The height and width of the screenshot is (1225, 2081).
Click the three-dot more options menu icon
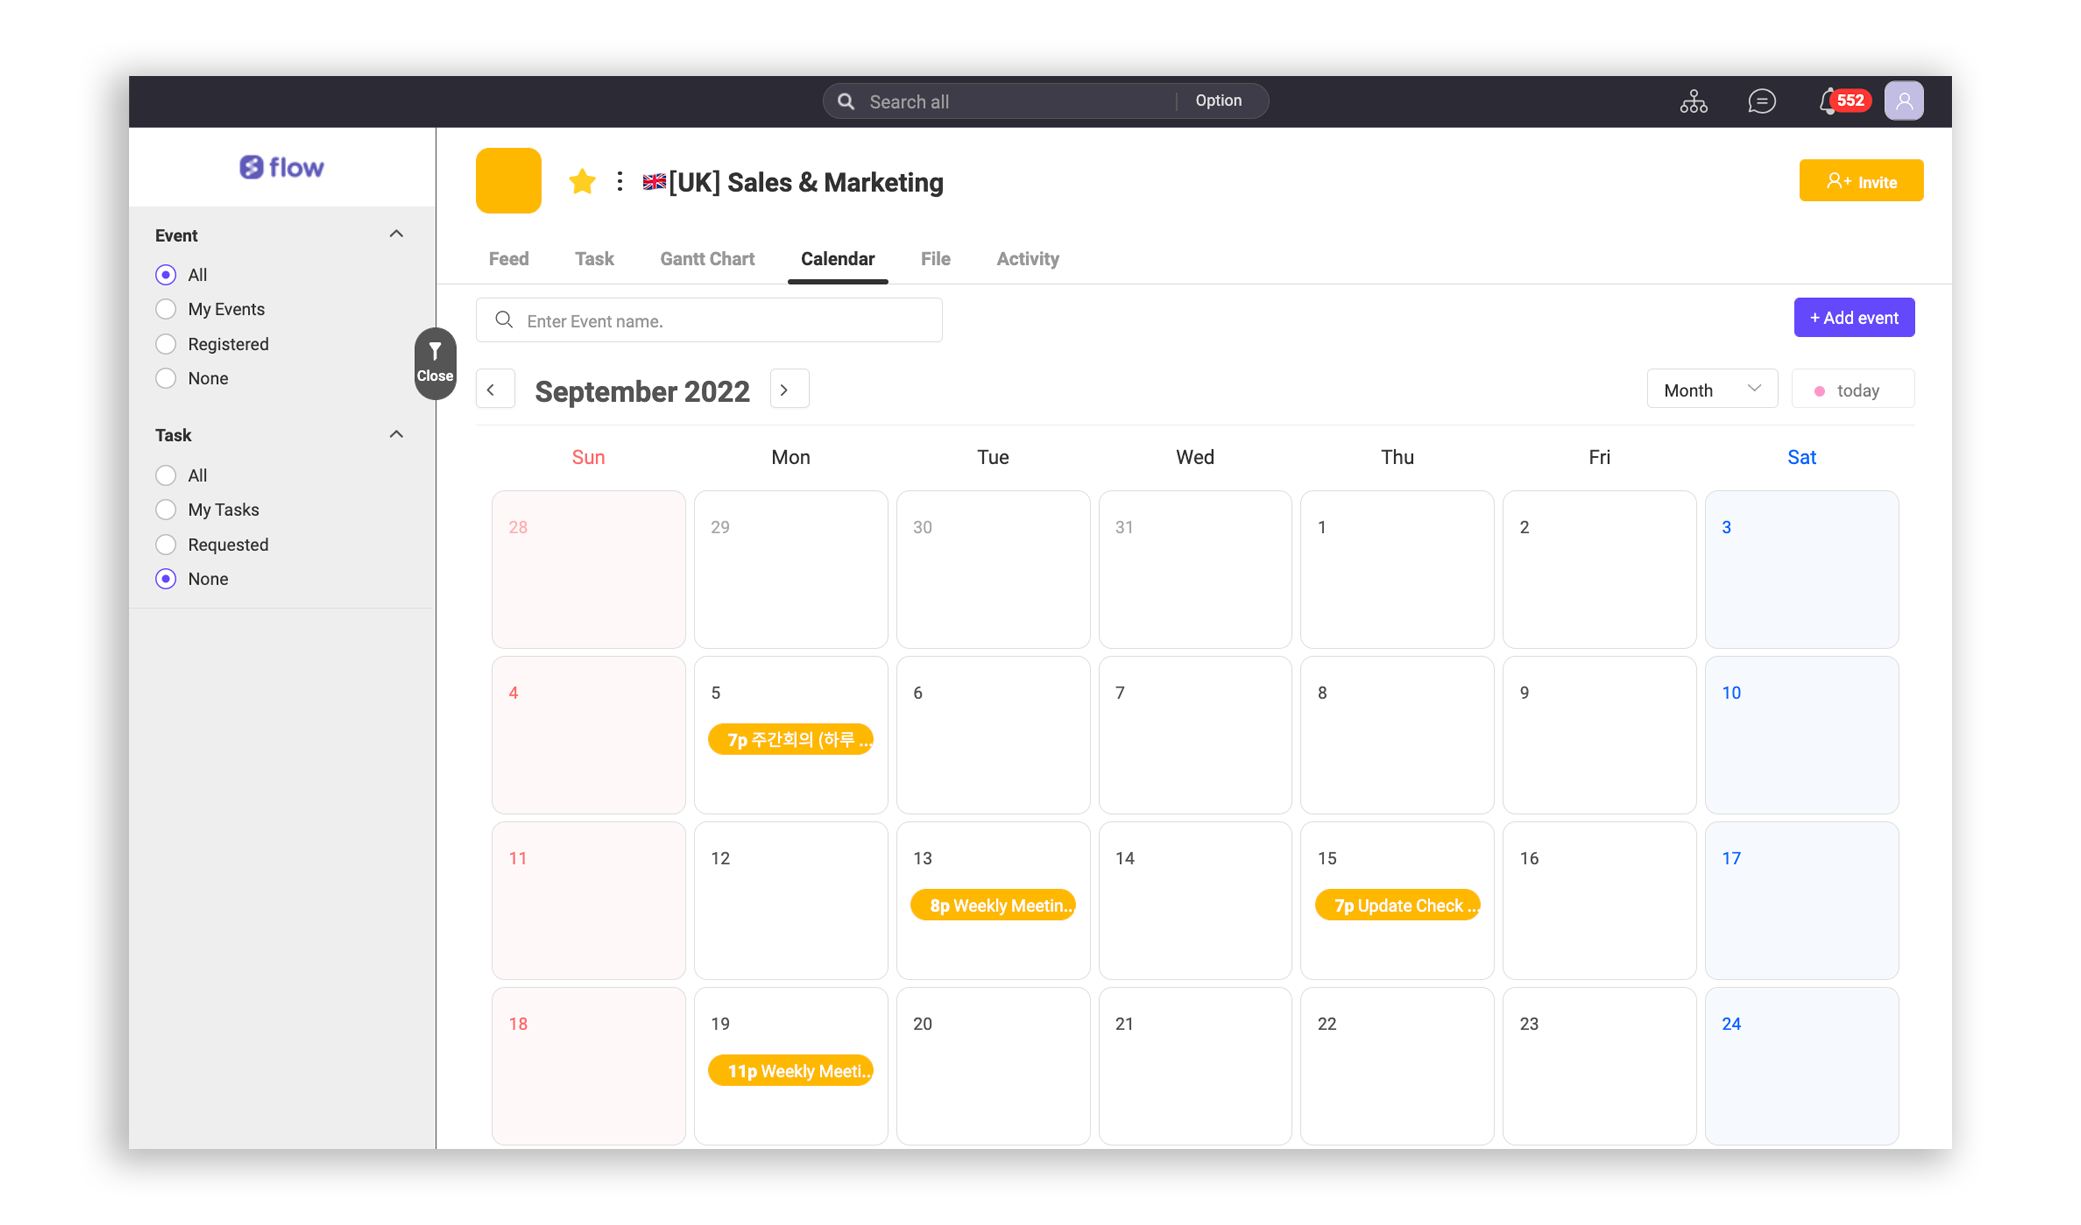[618, 181]
